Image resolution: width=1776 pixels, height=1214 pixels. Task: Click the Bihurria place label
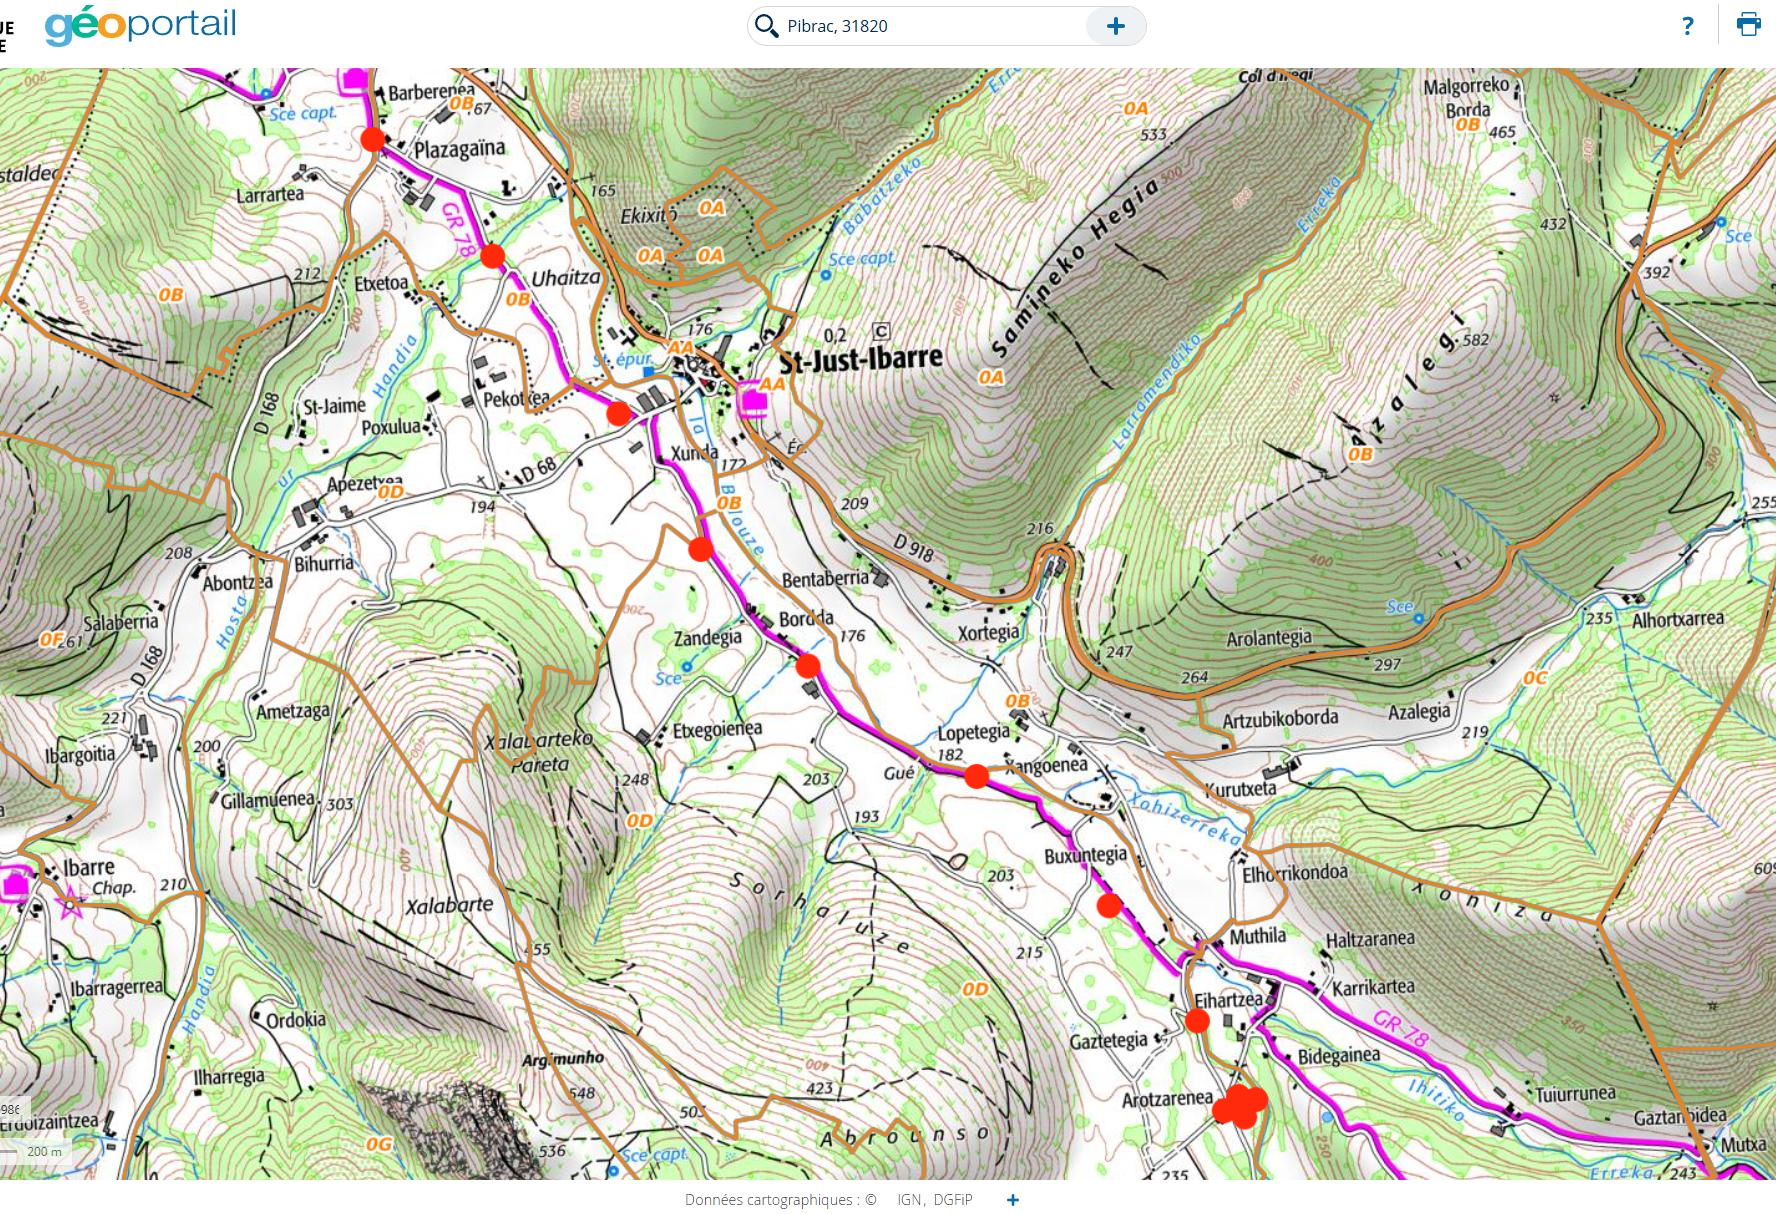click(x=324, y=564)
